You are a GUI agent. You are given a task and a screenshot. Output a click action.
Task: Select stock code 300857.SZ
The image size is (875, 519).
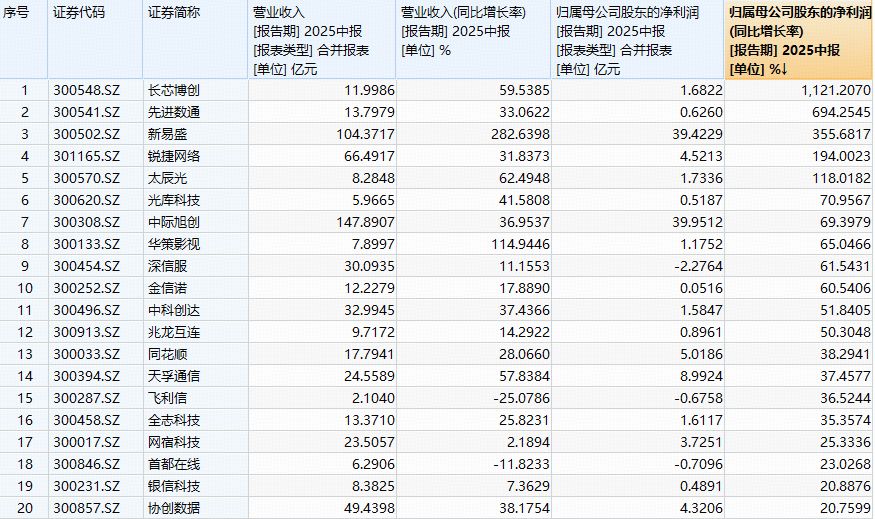point(86,508)
